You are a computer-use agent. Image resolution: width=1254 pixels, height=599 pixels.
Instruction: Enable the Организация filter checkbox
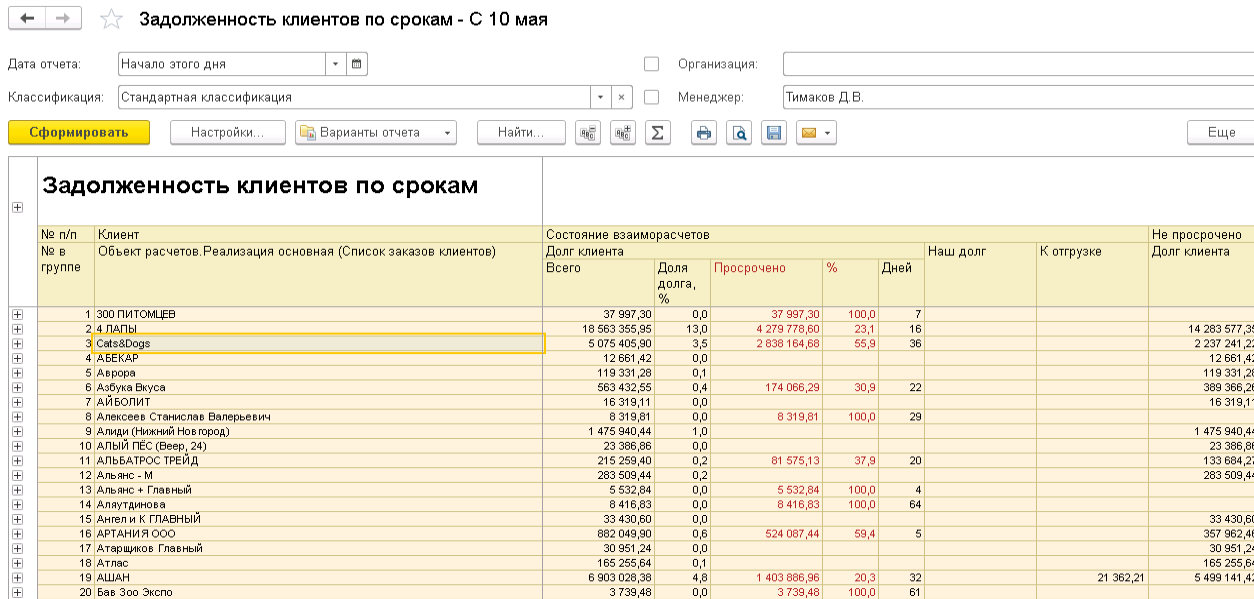coord(652,64)
